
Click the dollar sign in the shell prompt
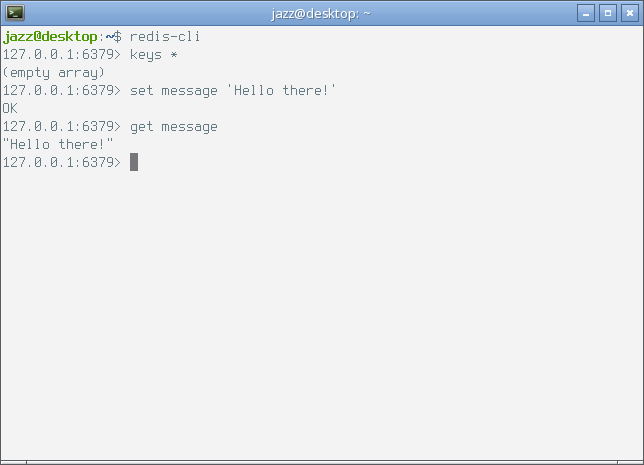[117, 37]
